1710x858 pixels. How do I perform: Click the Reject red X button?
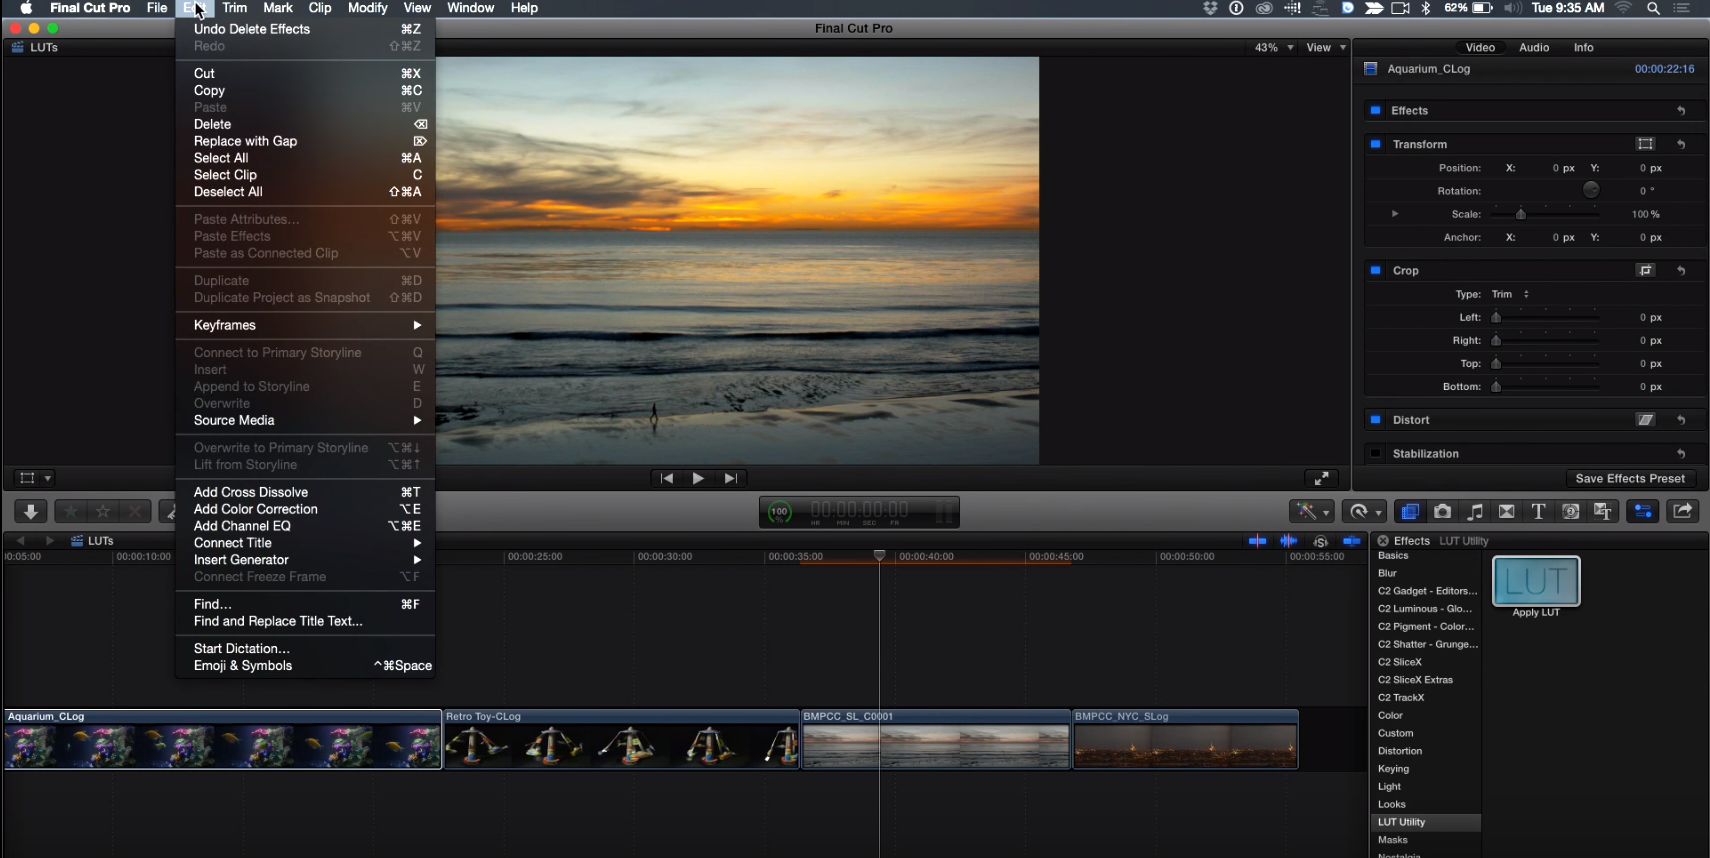(135, 511)
